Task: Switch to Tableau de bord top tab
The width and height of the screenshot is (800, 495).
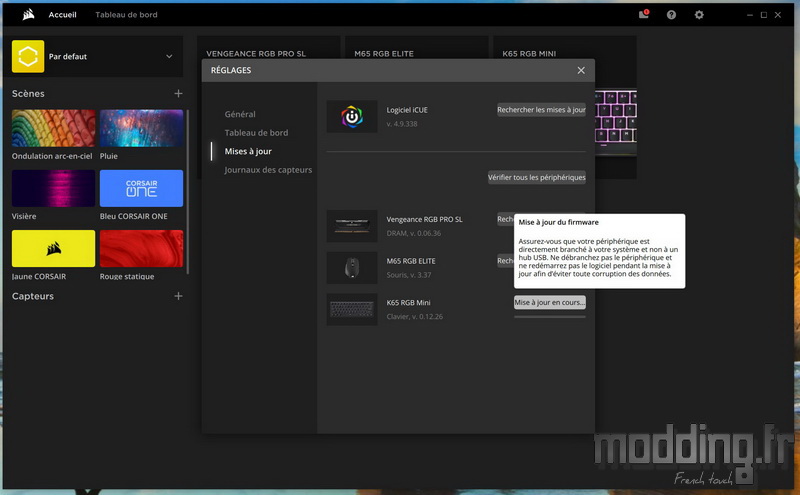Action: point(126,15)
